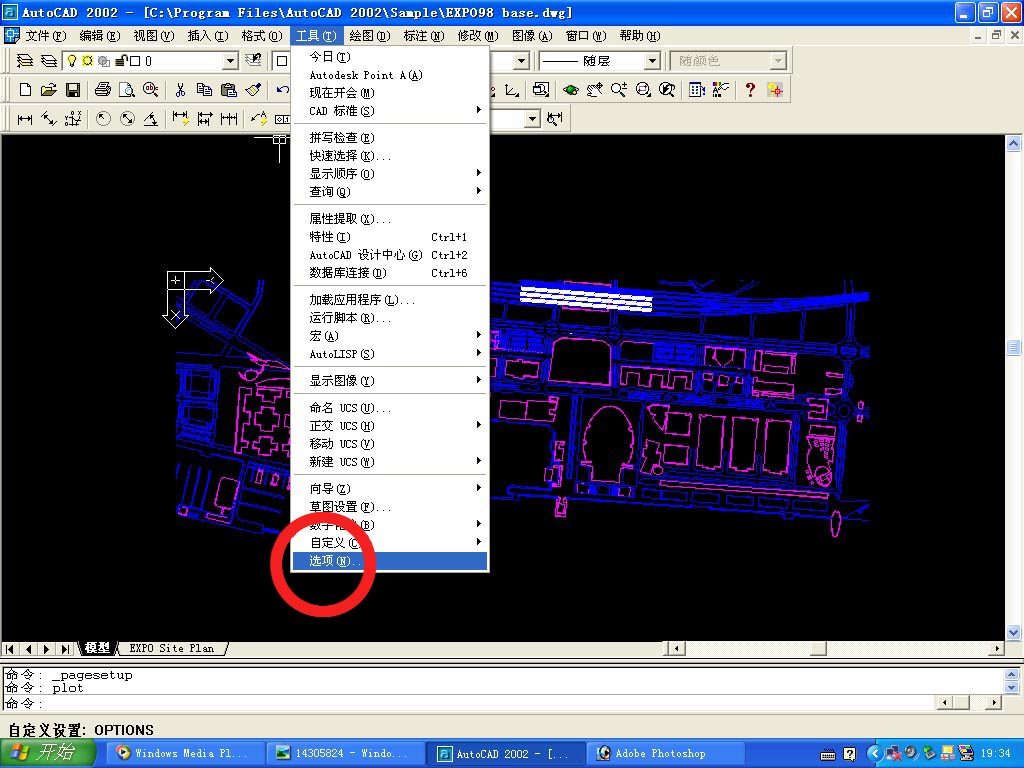Click the Quick Leader icon
The image size is (1024, 768).
259,119
